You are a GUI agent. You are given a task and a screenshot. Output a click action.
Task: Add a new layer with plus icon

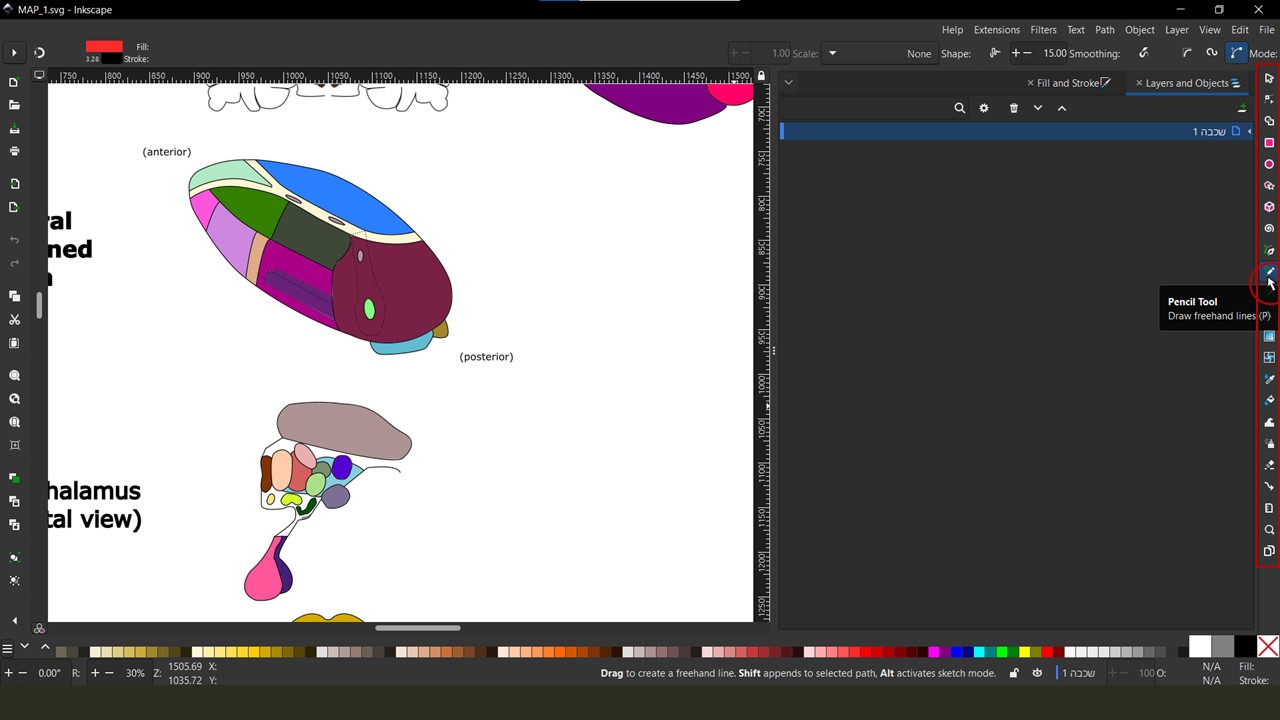1242,108
